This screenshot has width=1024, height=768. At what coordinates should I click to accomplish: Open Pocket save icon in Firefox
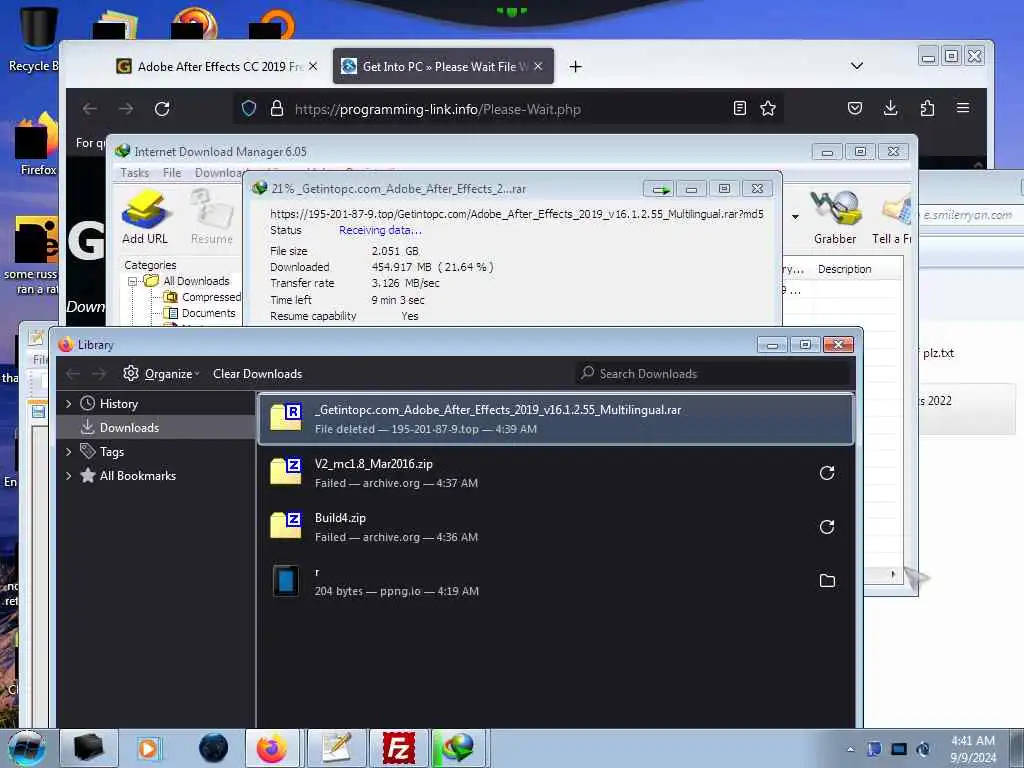point(855,108)
